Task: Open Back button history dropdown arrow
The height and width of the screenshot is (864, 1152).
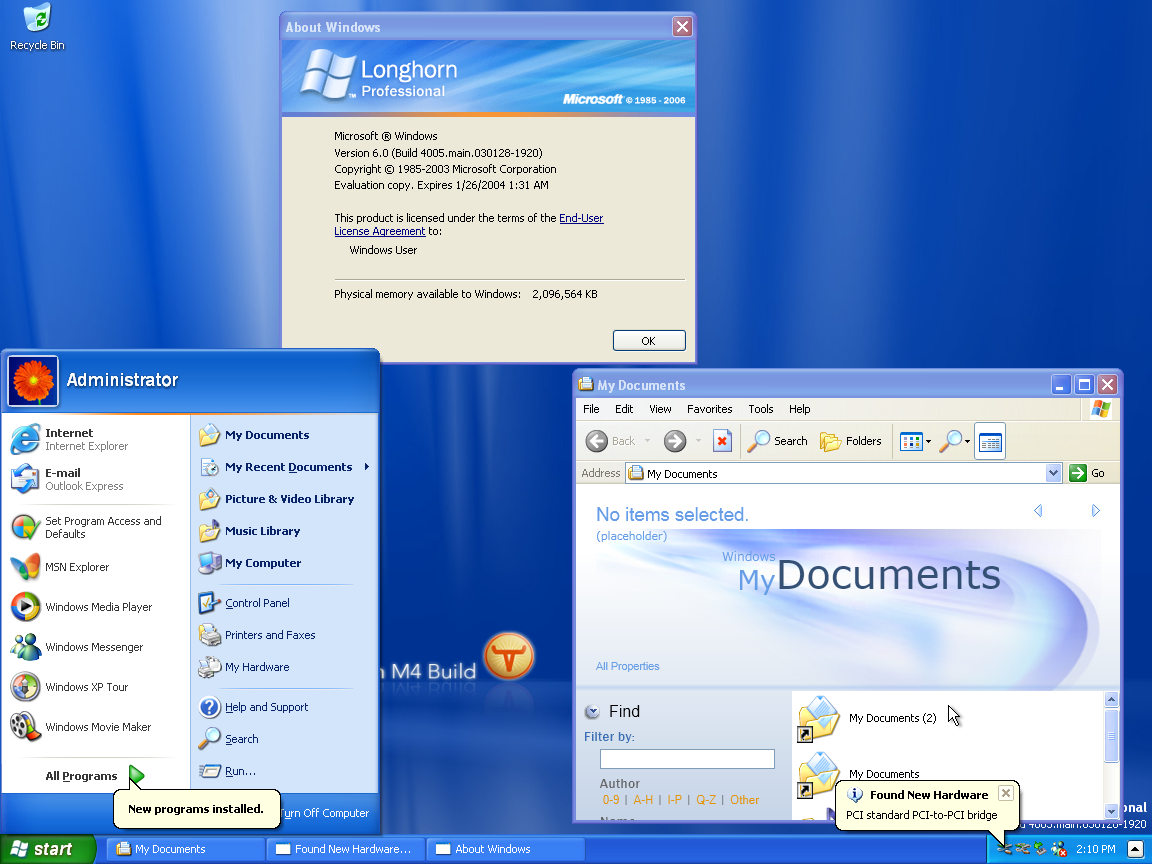Action: [647, 441]
